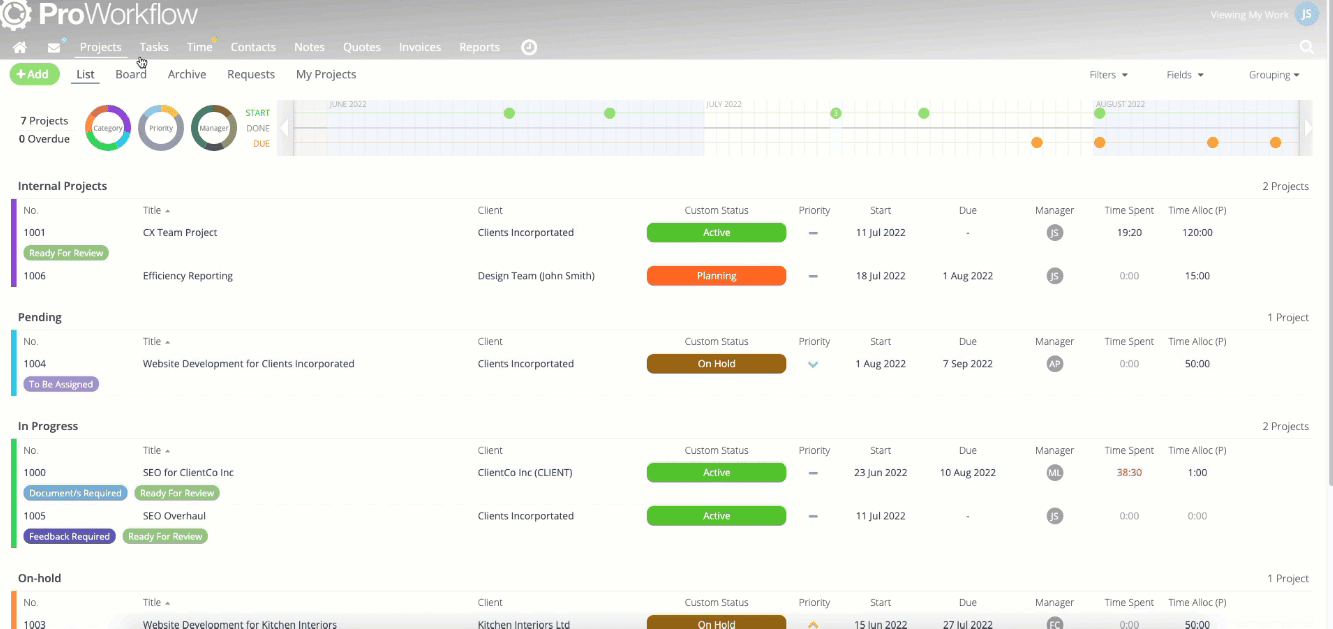This screenshot has width=1333, height=629.
Task: Click JS manager avatar for CX Team Project
Action: [1054, 233]
